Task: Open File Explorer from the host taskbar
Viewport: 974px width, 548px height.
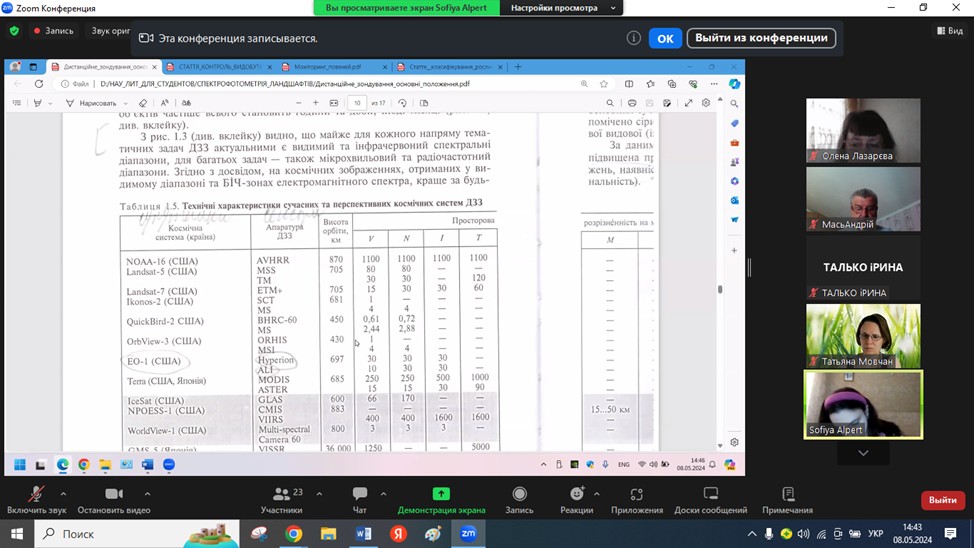Action: [328, 534]
